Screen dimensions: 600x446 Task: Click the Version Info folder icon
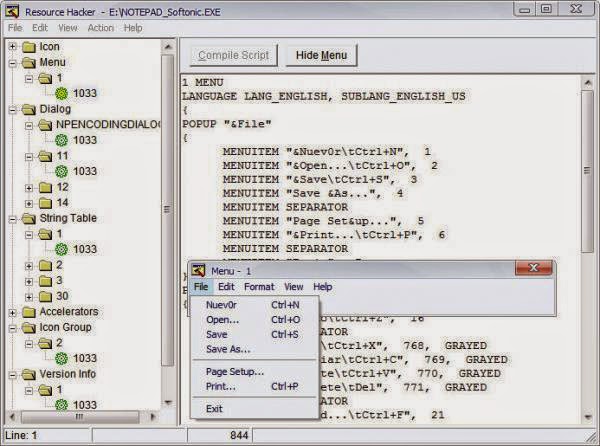29,374
